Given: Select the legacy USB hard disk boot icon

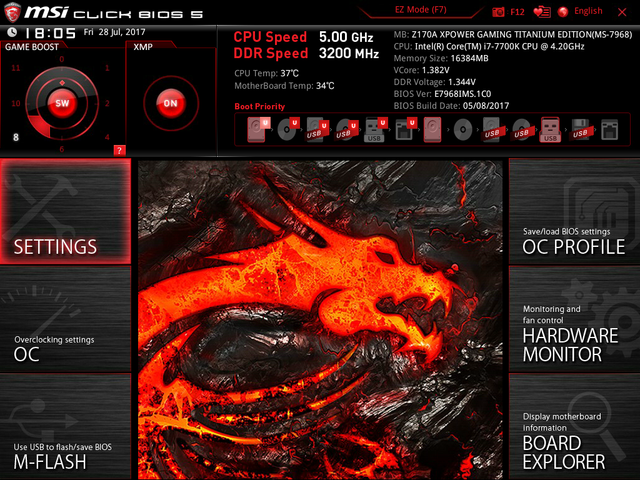Looking at the screenshot, I should pyautogui.click(x=492, y=130).
